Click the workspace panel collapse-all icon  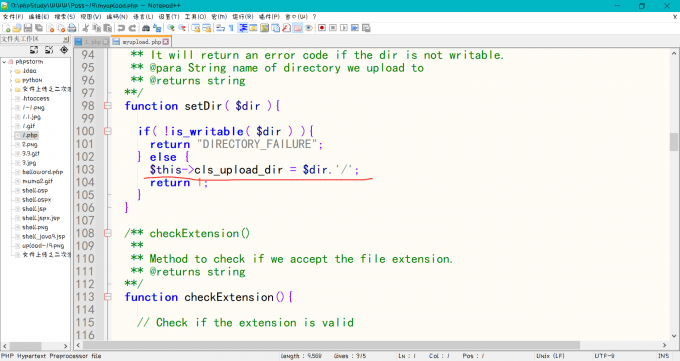pos(49,50)
